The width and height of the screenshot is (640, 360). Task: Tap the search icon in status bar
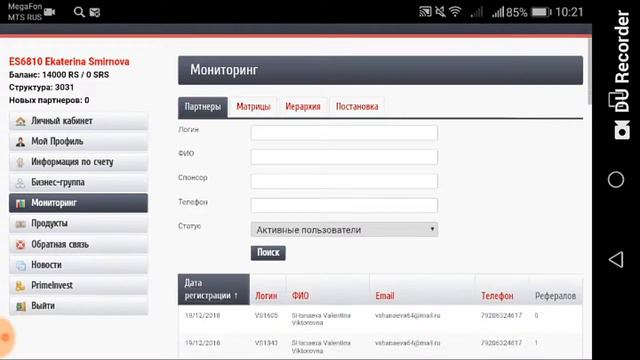pyautogui.click(x=79, y=12)
